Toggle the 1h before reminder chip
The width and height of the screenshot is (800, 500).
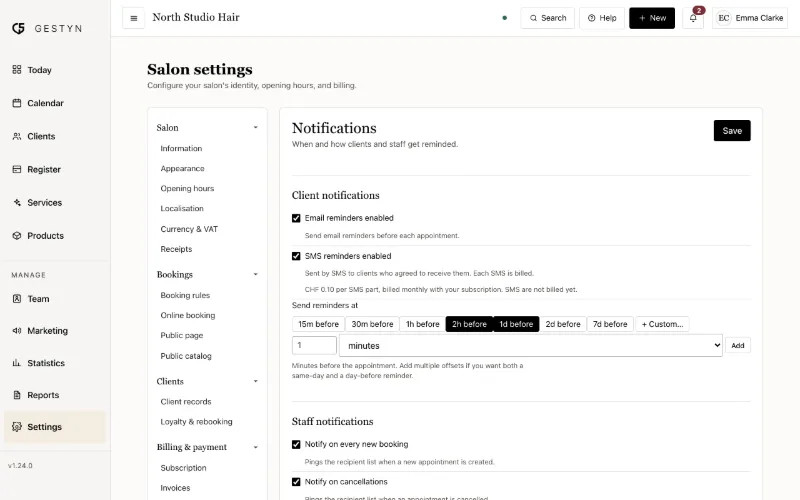point(422,324)
